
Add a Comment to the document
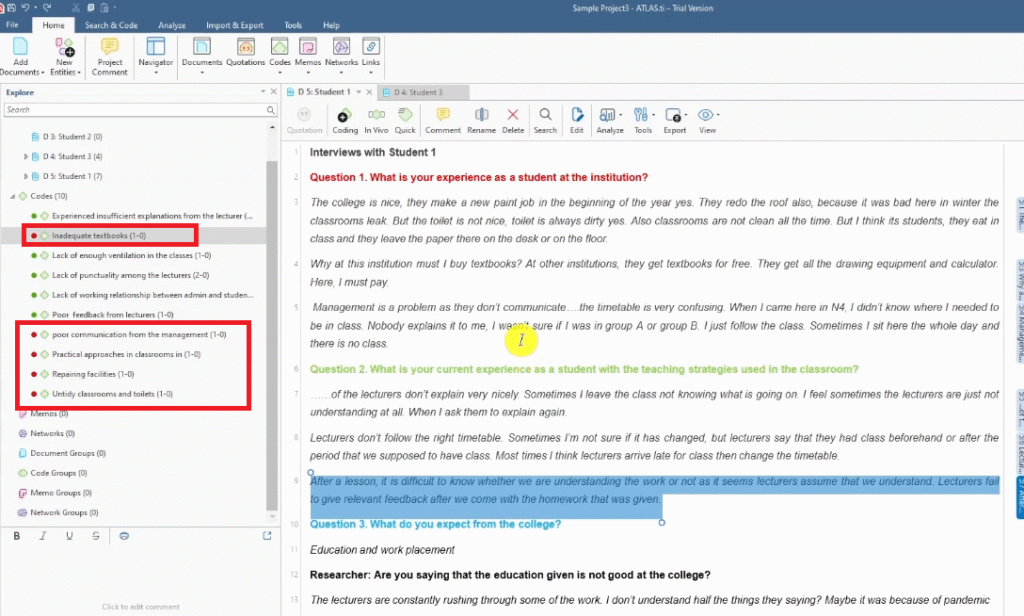tap(442, 120)
